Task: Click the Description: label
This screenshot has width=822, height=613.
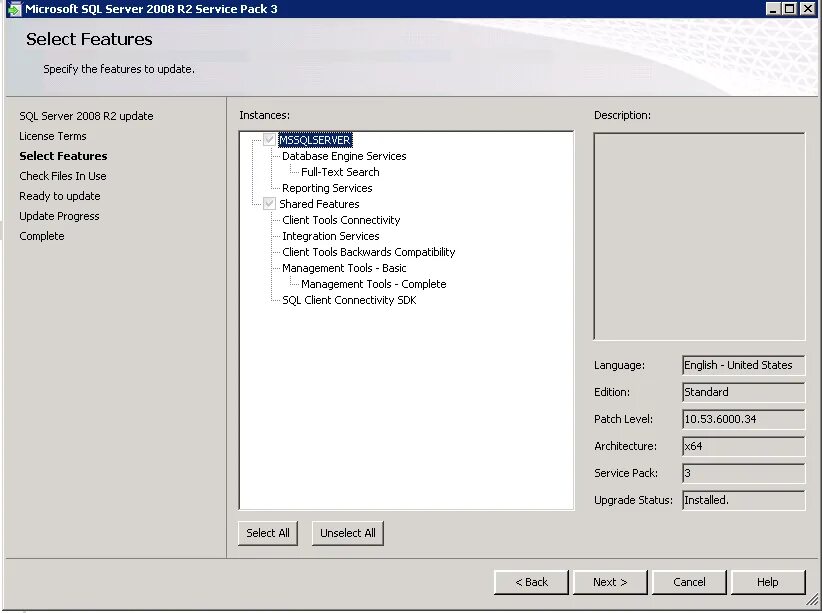Action: pos(622,115)
